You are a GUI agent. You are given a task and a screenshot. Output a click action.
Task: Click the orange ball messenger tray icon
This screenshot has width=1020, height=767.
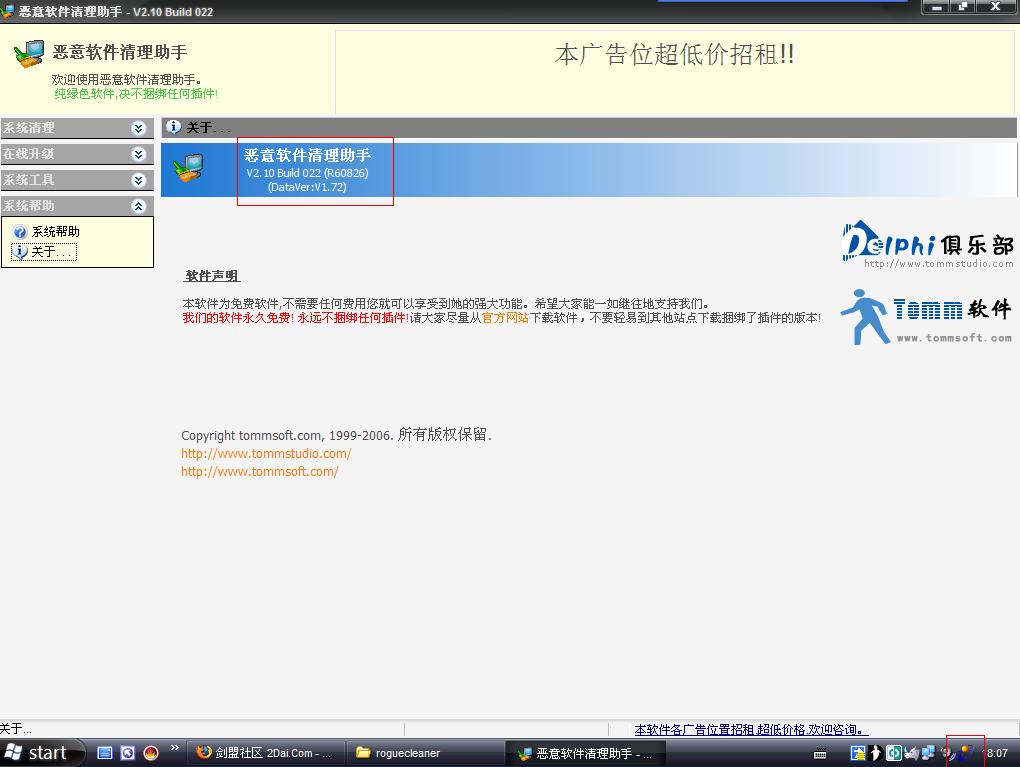point(966,753)
